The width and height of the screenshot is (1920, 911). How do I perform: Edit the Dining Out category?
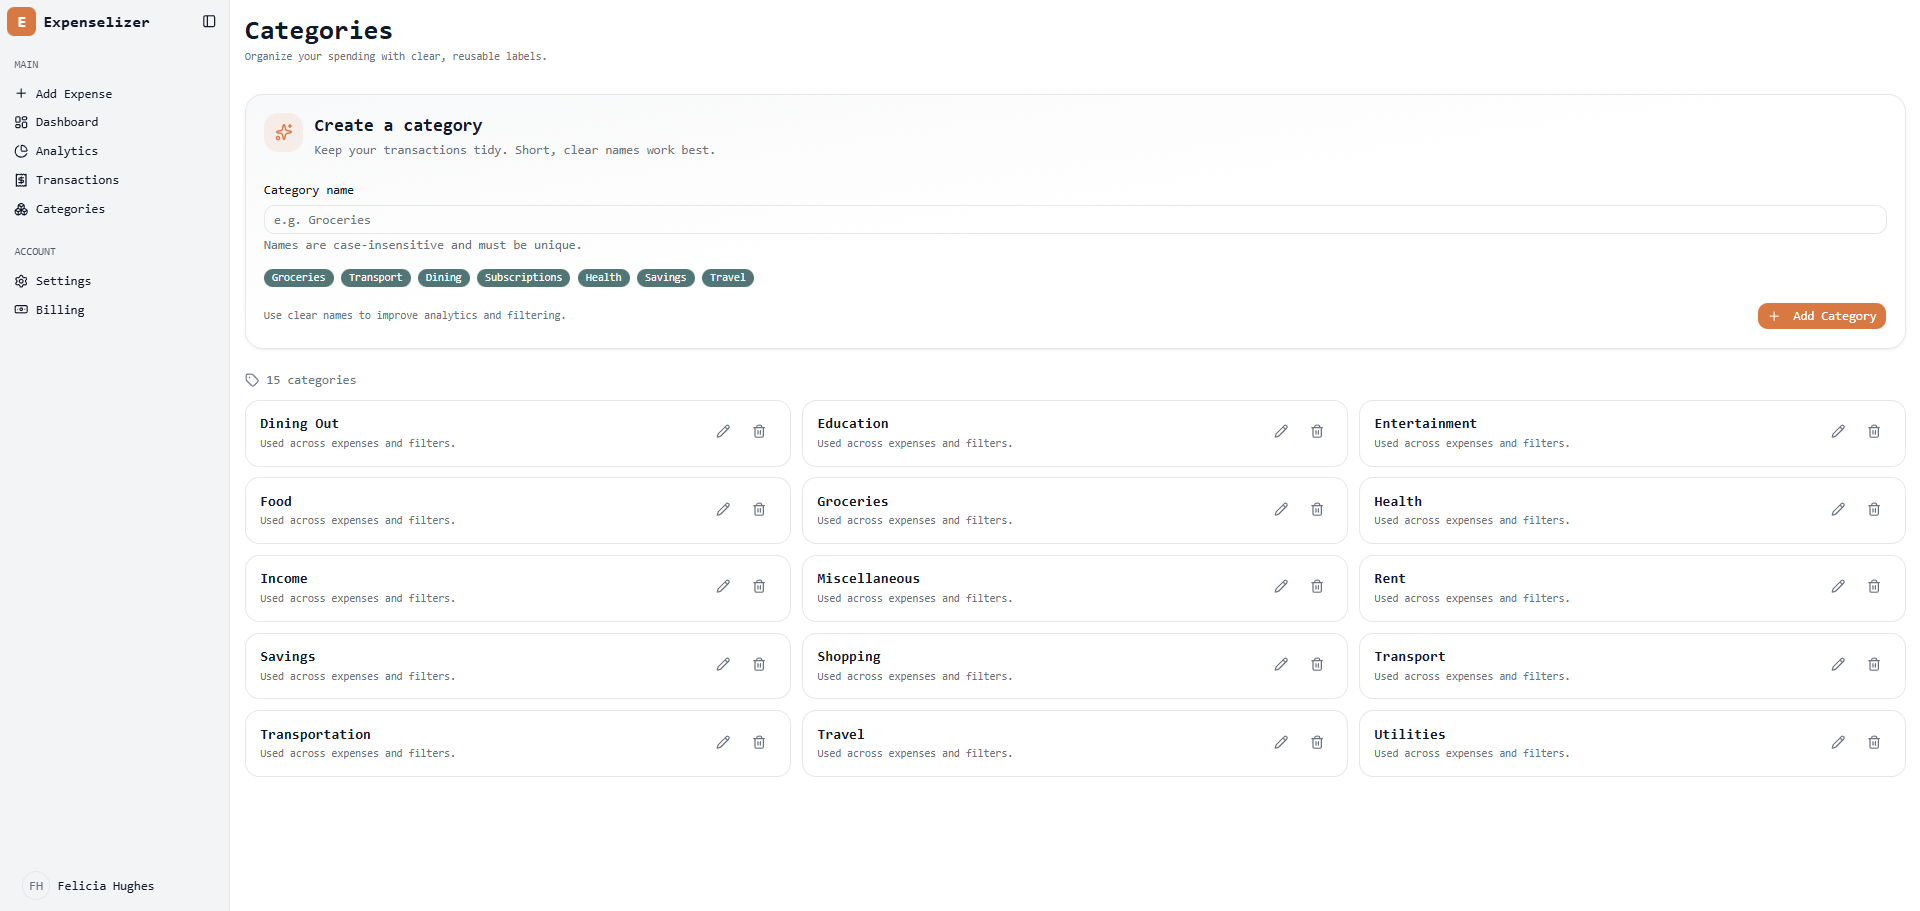(723, 432)
